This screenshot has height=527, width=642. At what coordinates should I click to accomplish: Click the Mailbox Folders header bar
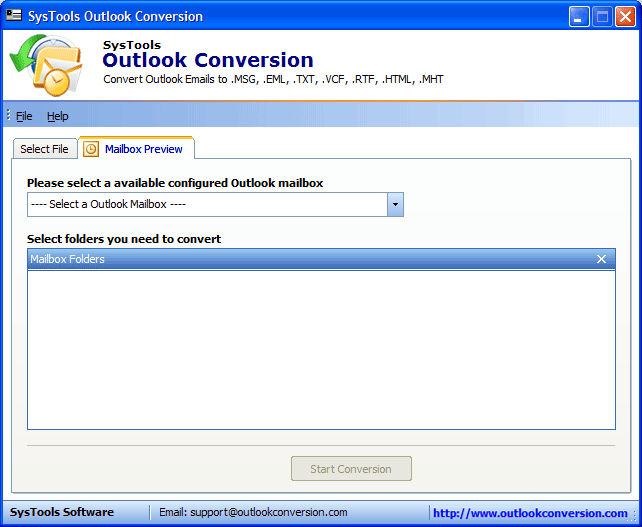click(x=321, y=259)
